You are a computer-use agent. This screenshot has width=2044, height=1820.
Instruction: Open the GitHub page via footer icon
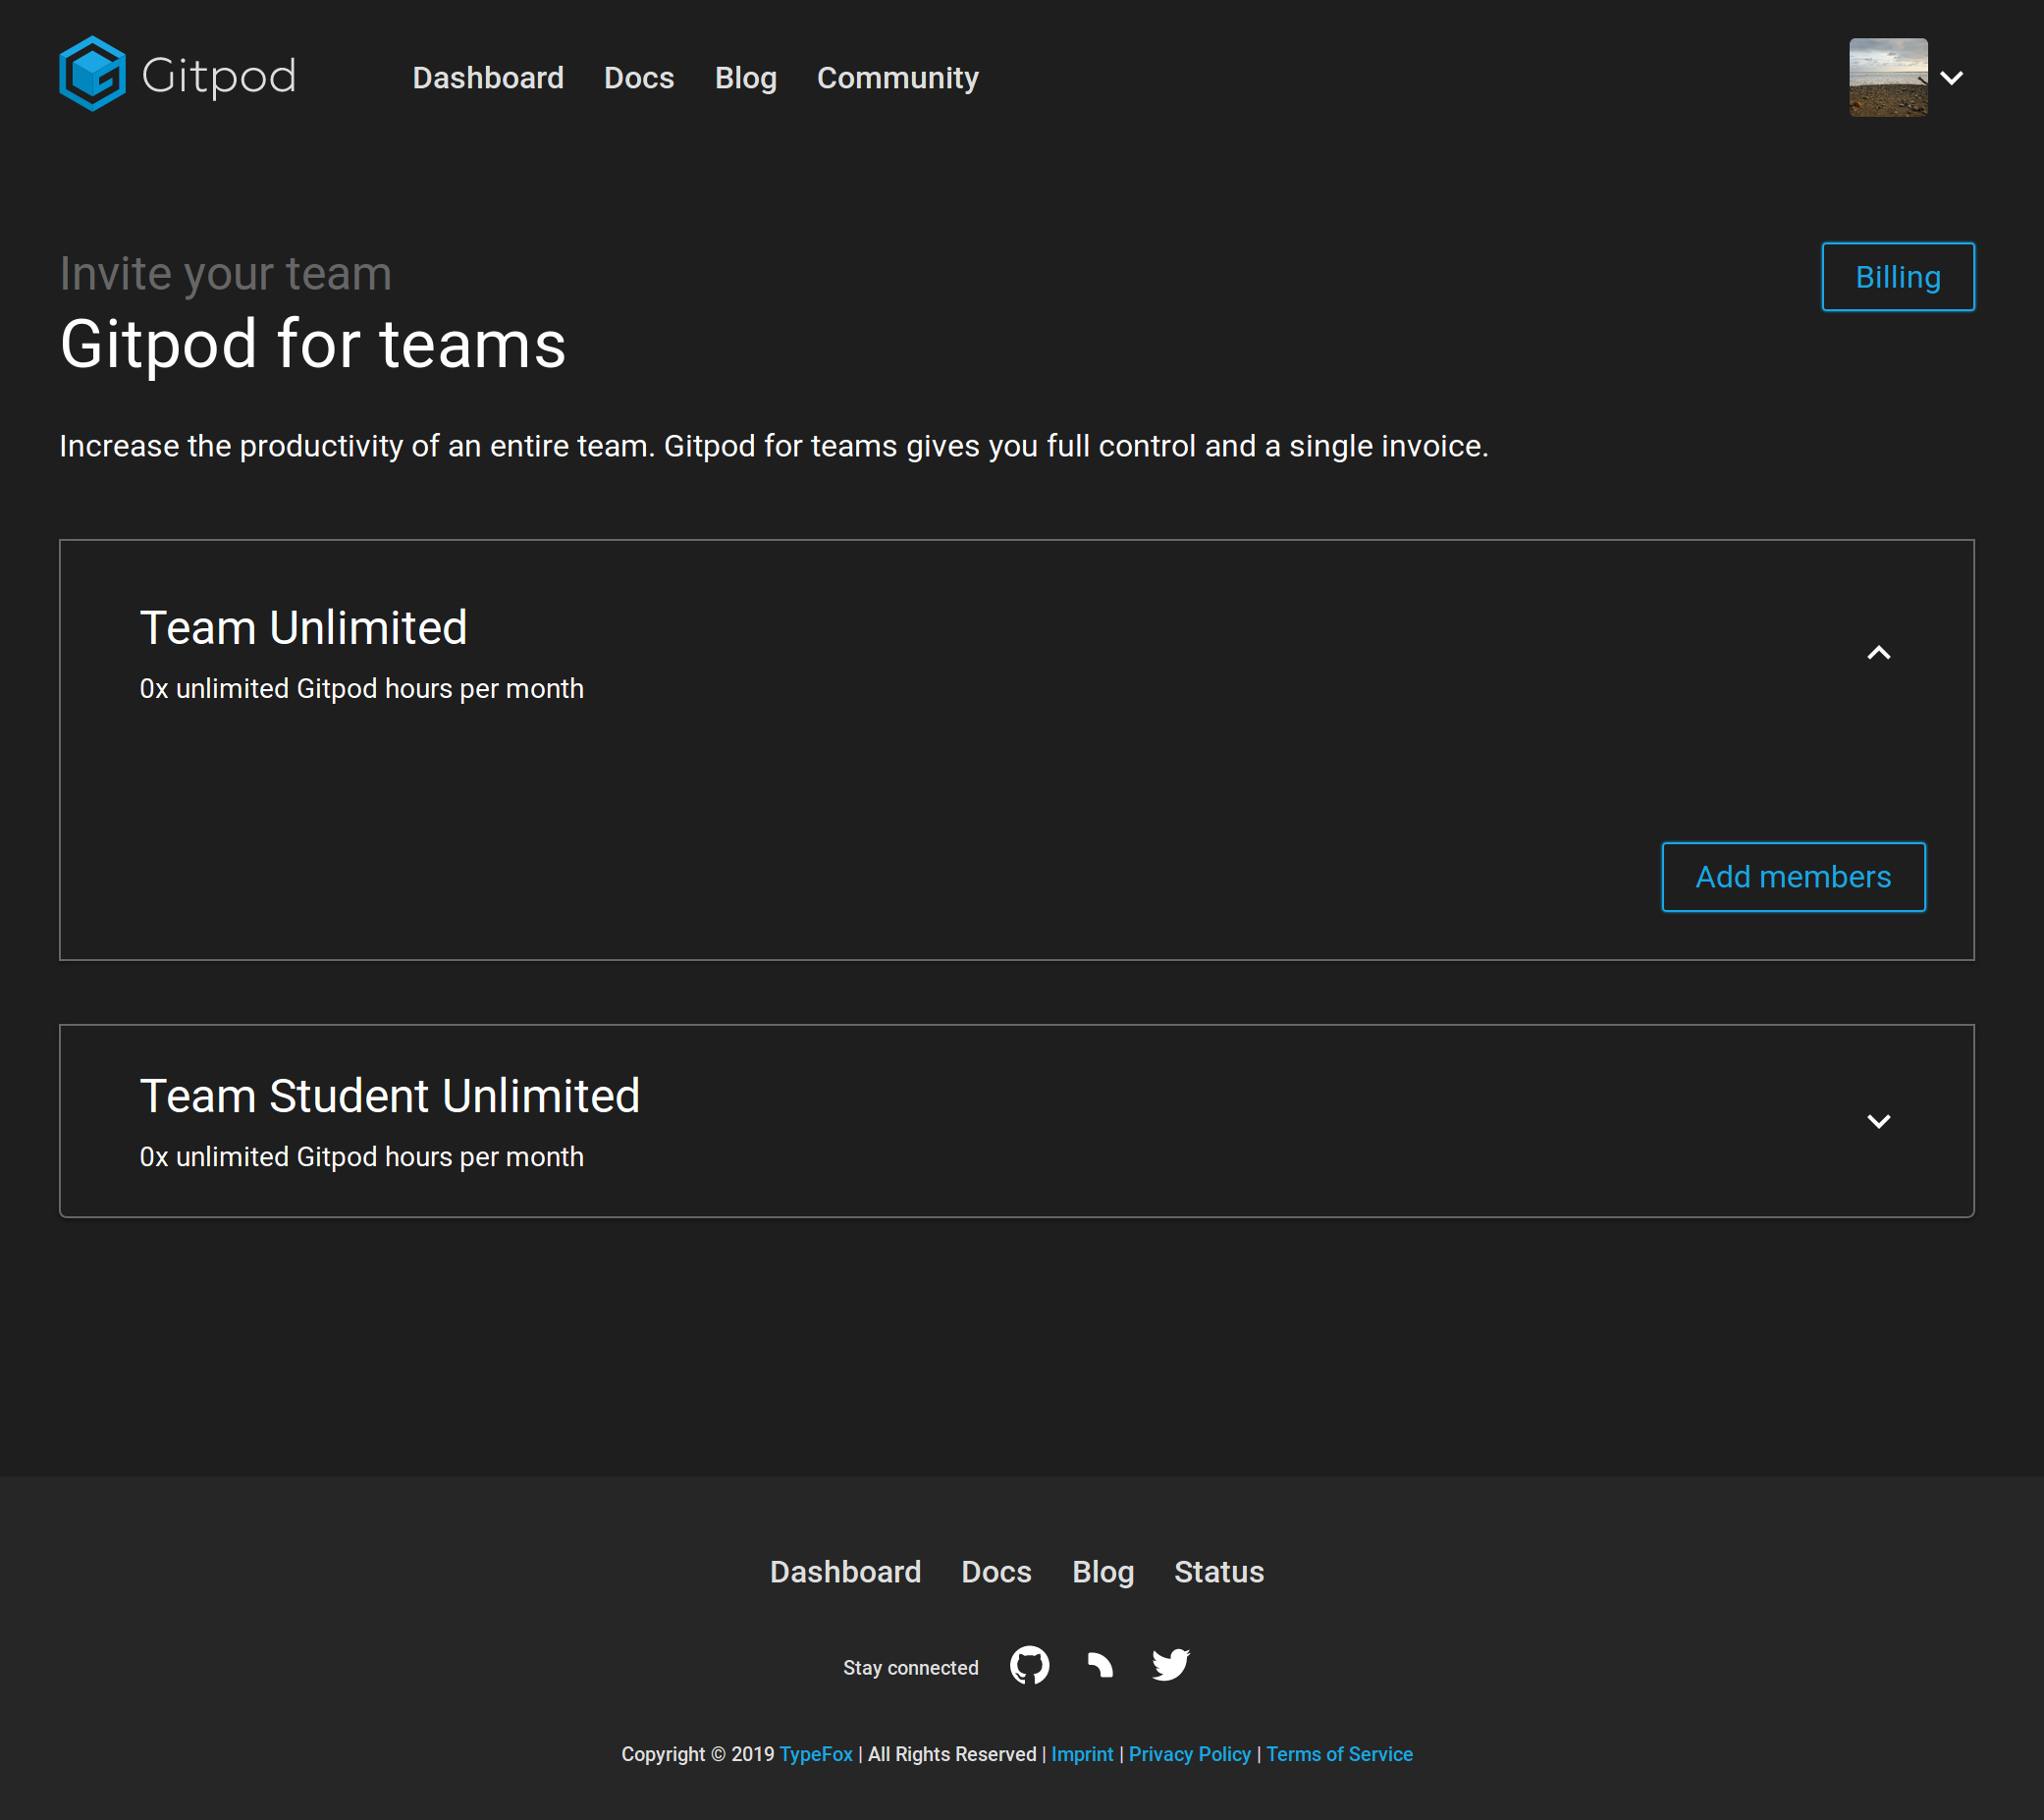click(1030, 1664)
